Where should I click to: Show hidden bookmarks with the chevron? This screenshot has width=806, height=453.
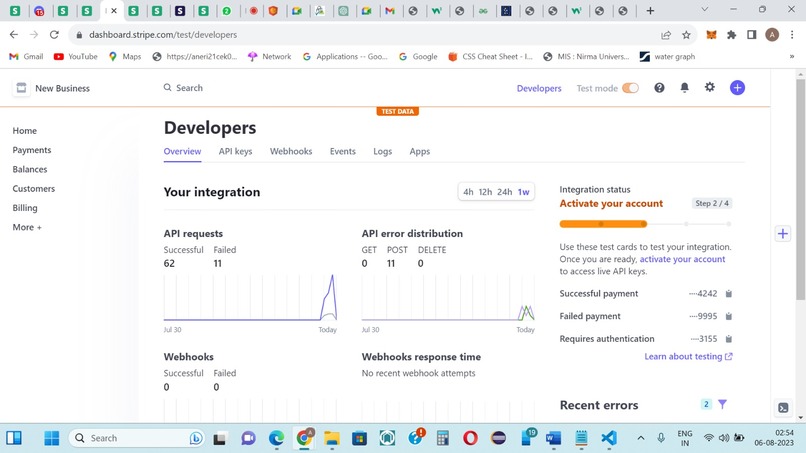point(792,57)
